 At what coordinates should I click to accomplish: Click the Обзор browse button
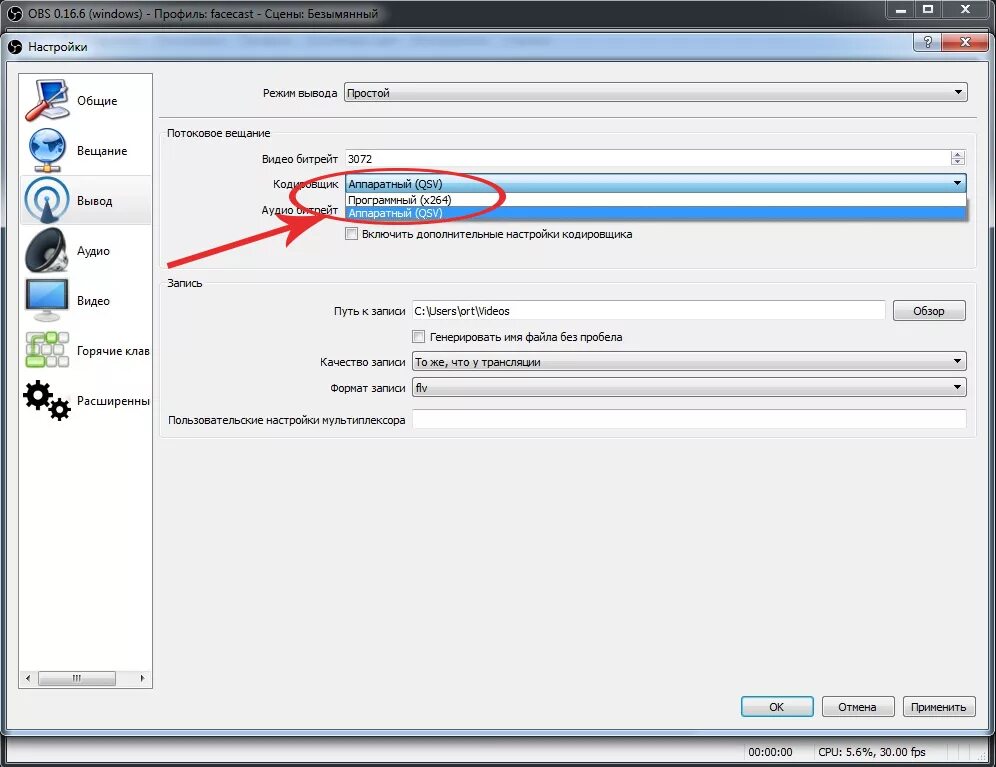[x=929, y=311]
